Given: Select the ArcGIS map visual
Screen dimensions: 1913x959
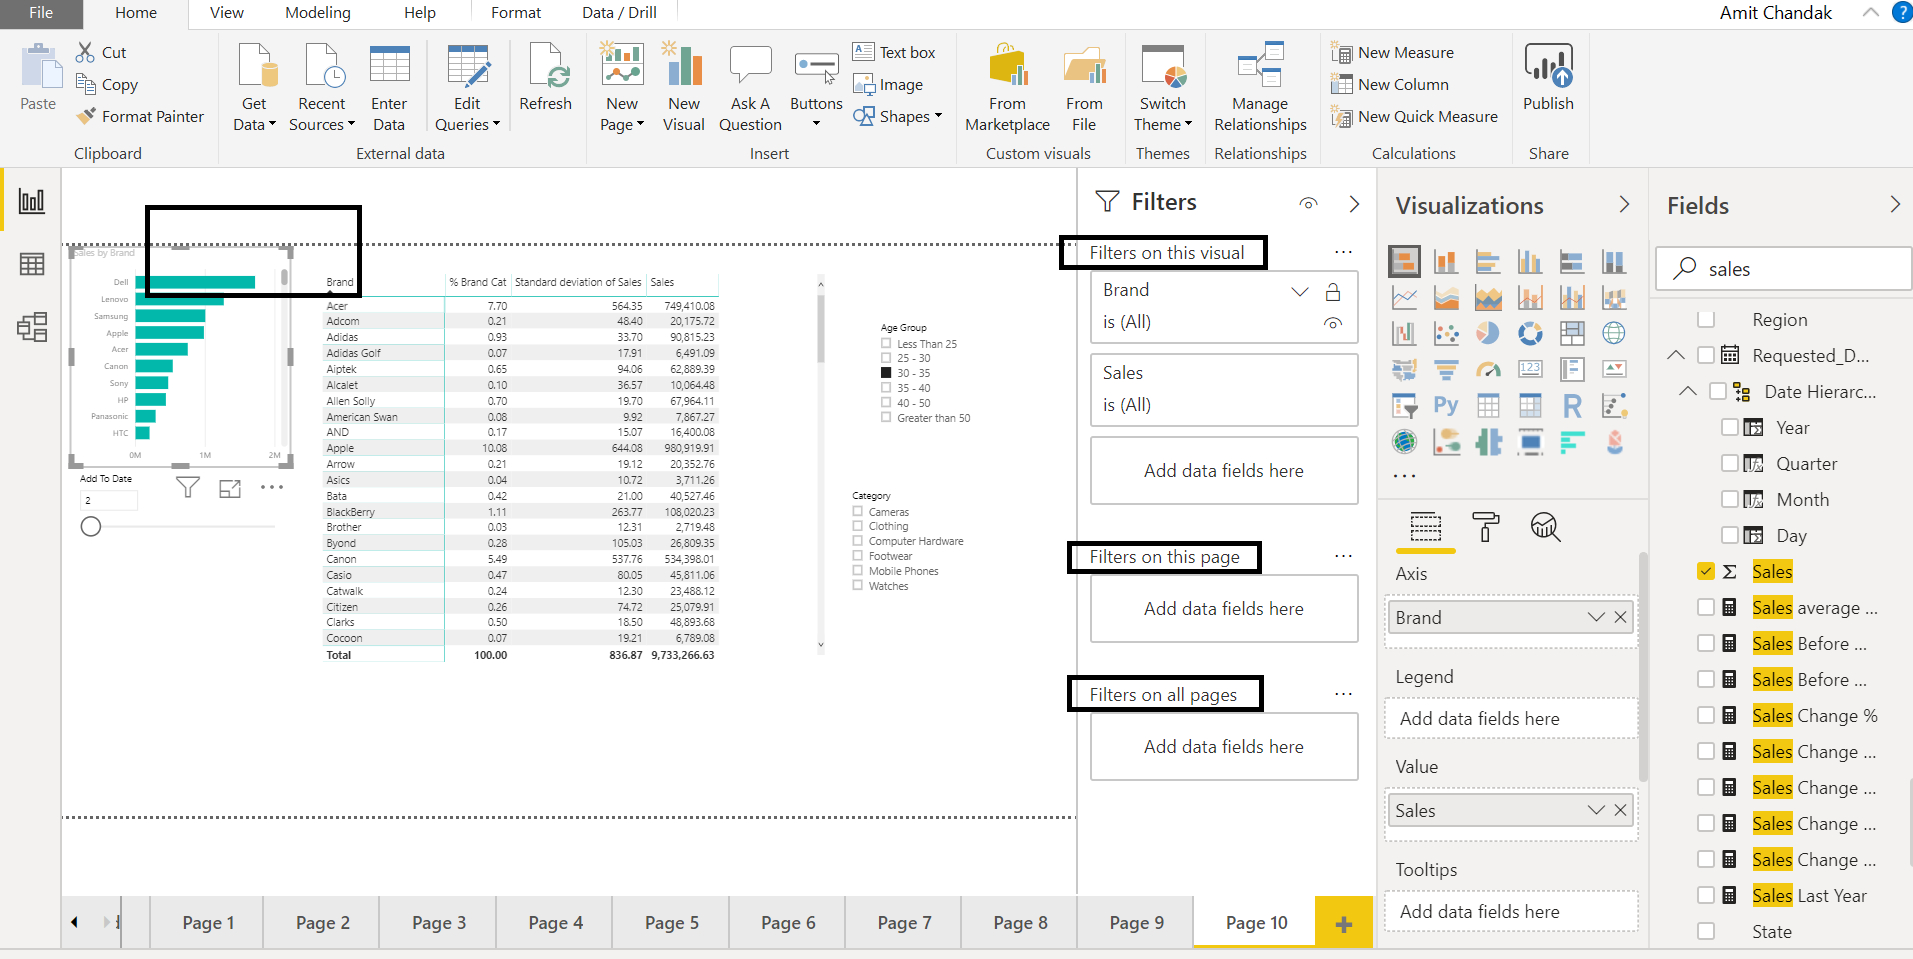Looking at the screenshot, I should pyautogui.click(x=1404, y=442).
